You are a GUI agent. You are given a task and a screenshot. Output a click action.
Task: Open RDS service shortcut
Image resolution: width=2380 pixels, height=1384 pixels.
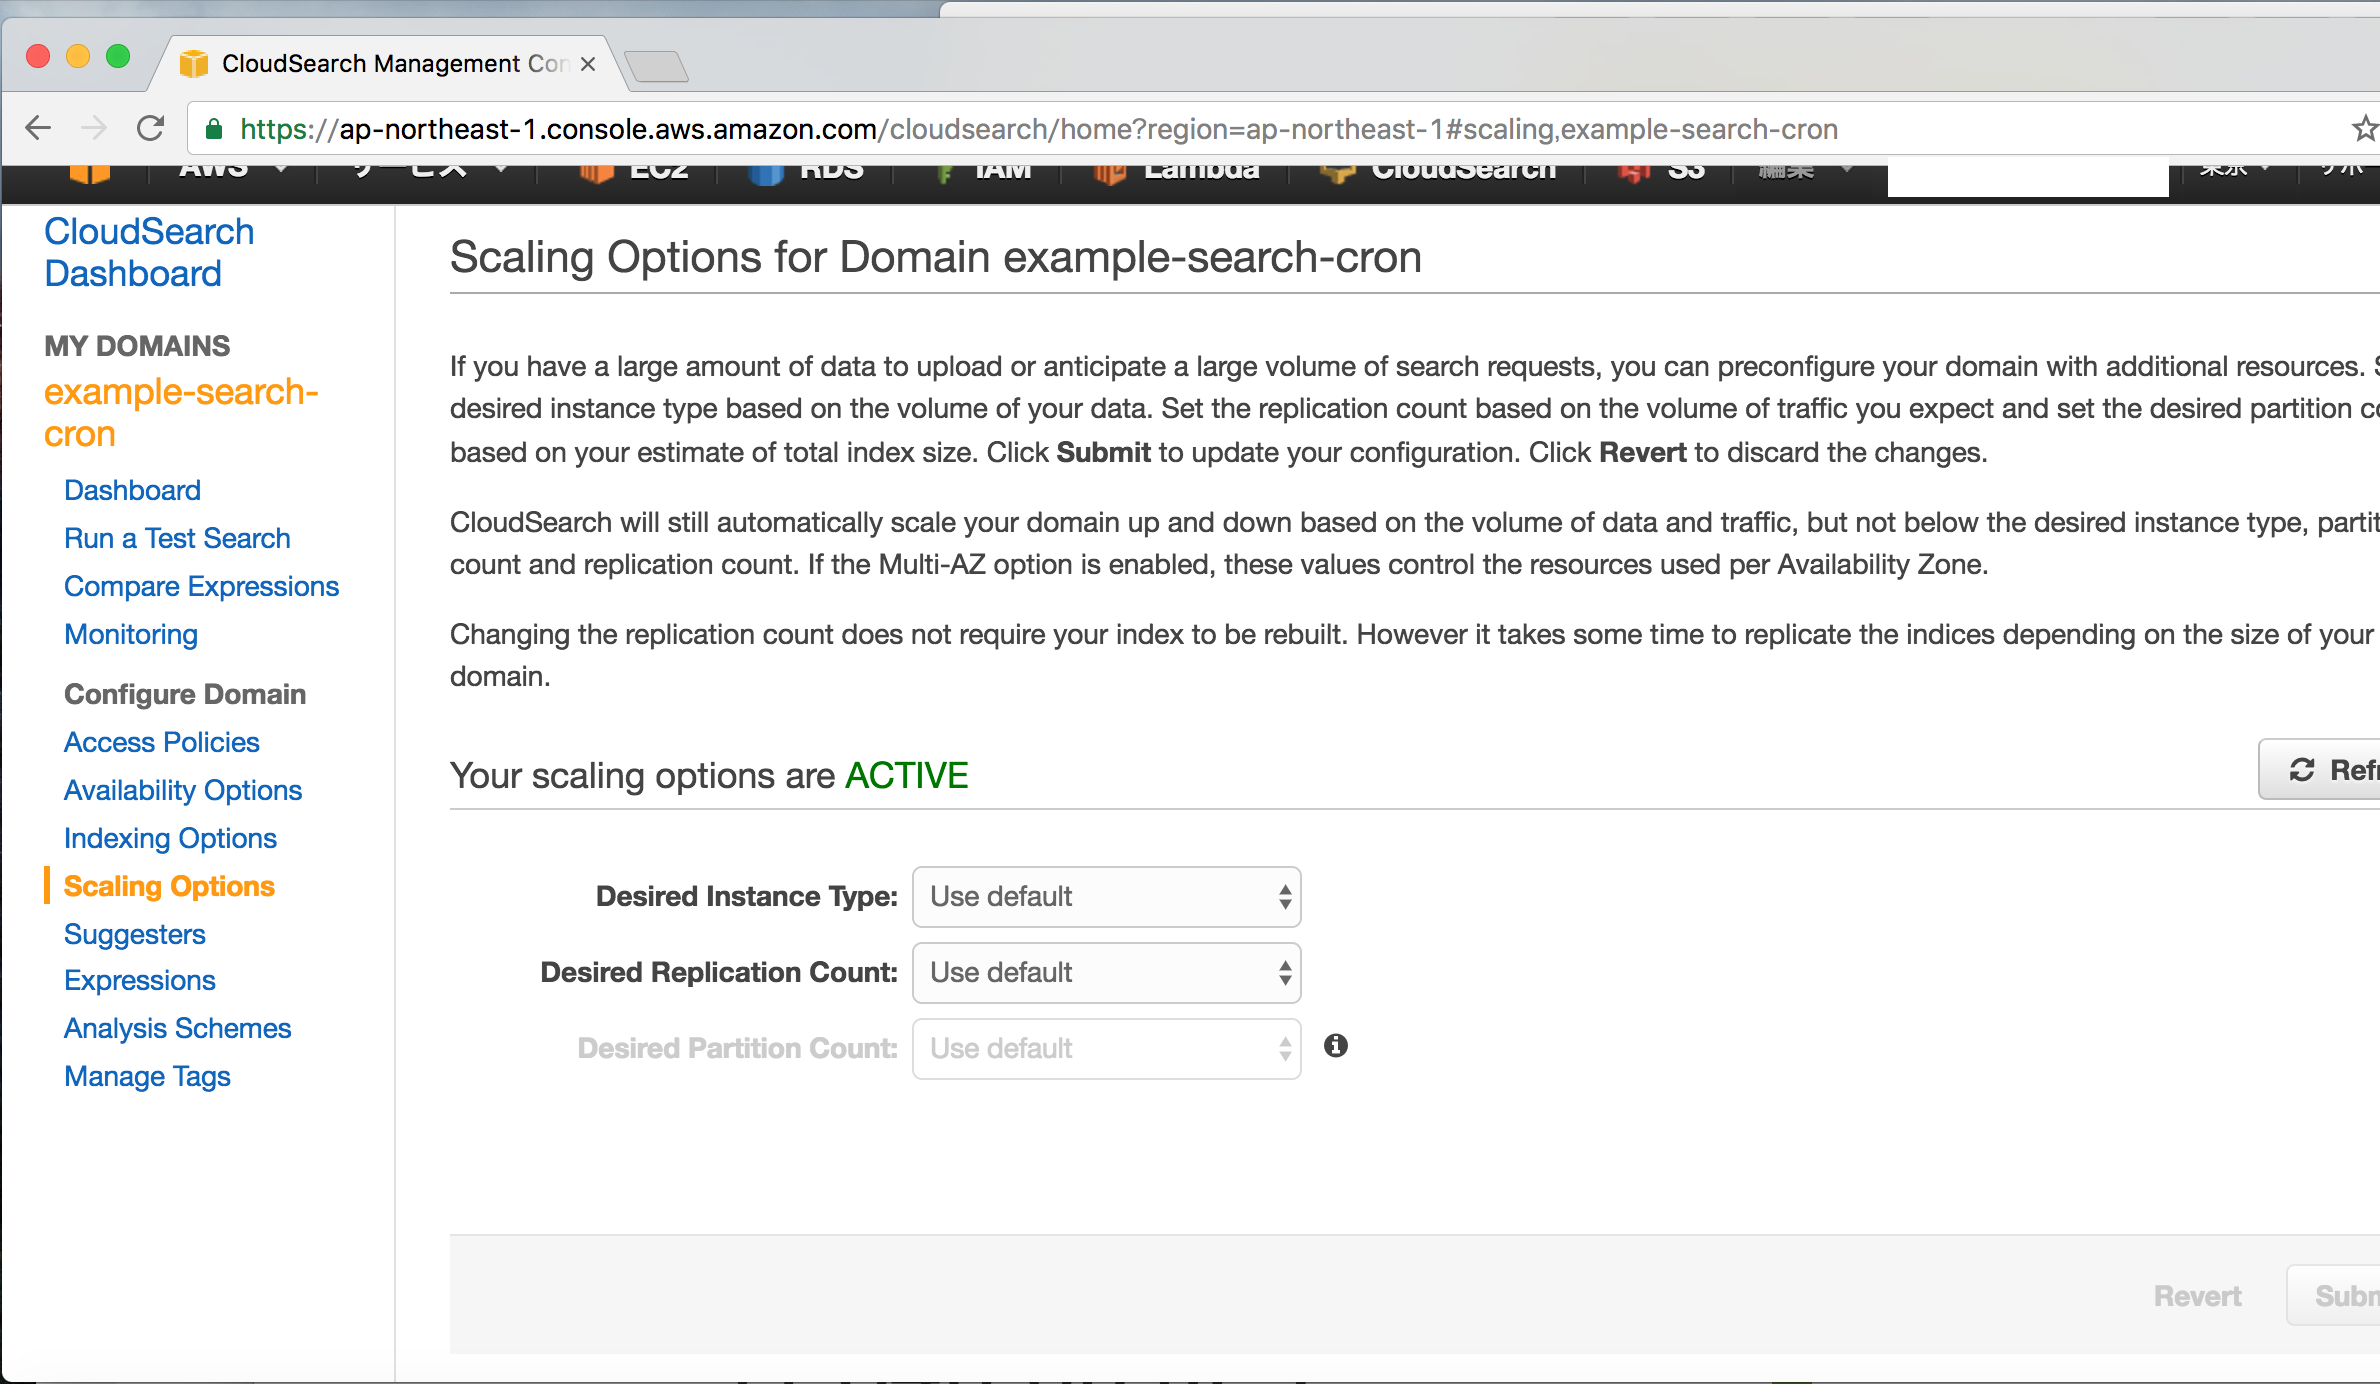click(806, 174)
